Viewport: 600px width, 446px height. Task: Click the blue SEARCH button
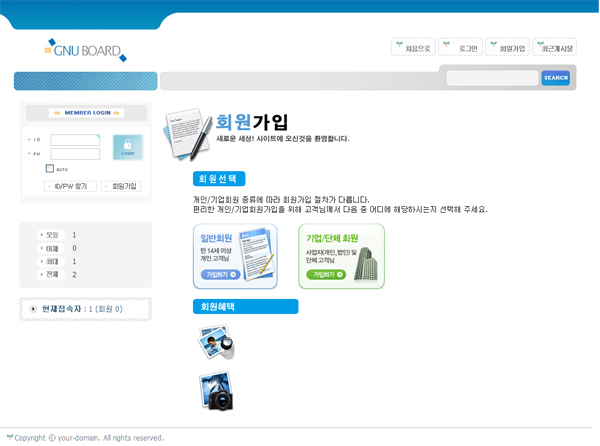(556, 78)
